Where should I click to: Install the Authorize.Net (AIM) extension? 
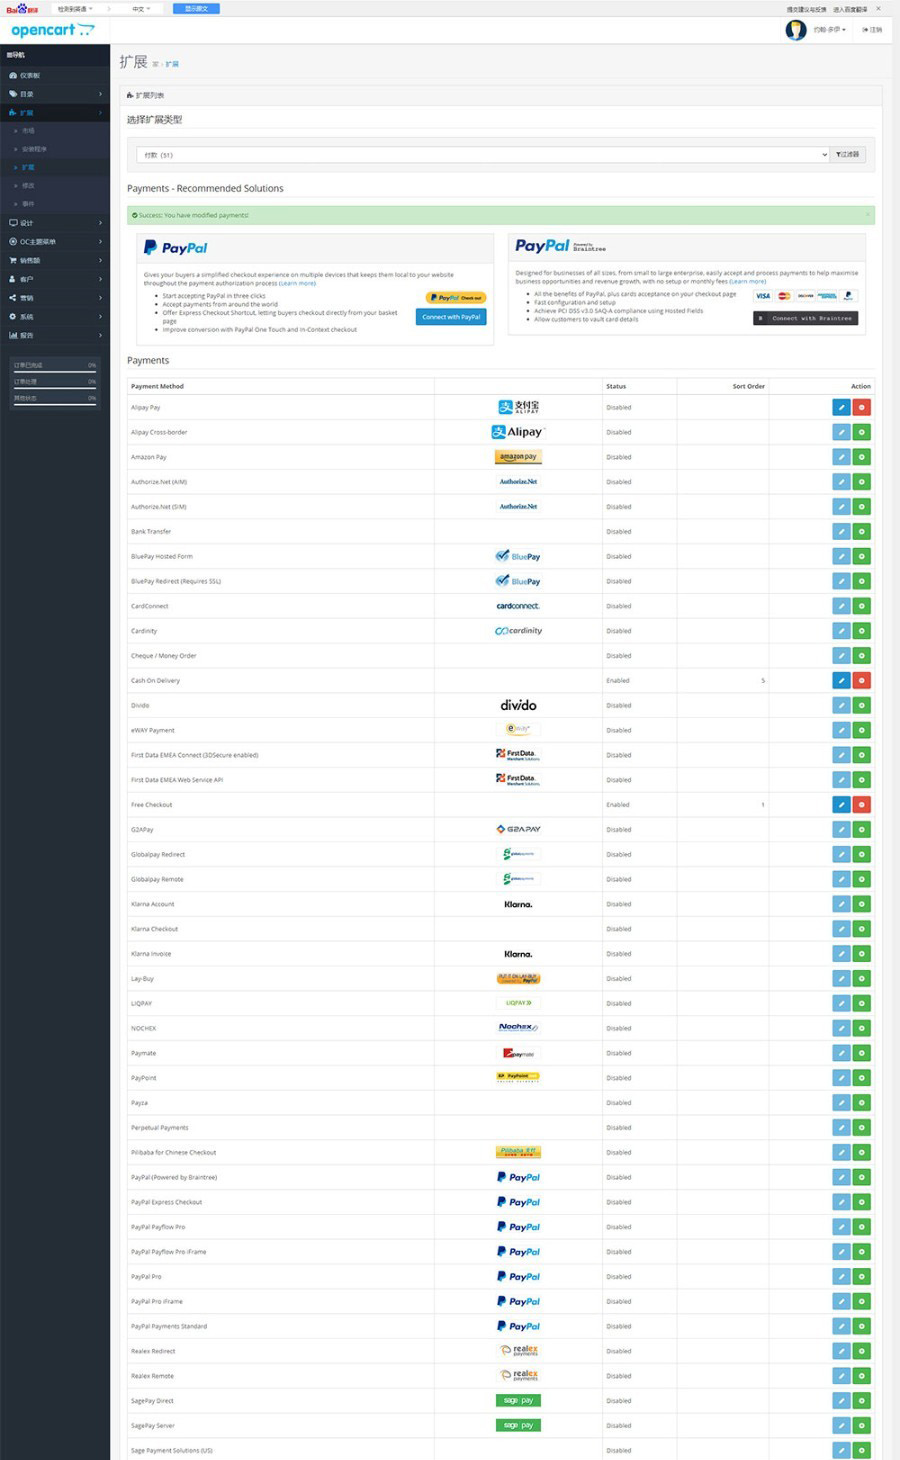click(x=861, y=482)
